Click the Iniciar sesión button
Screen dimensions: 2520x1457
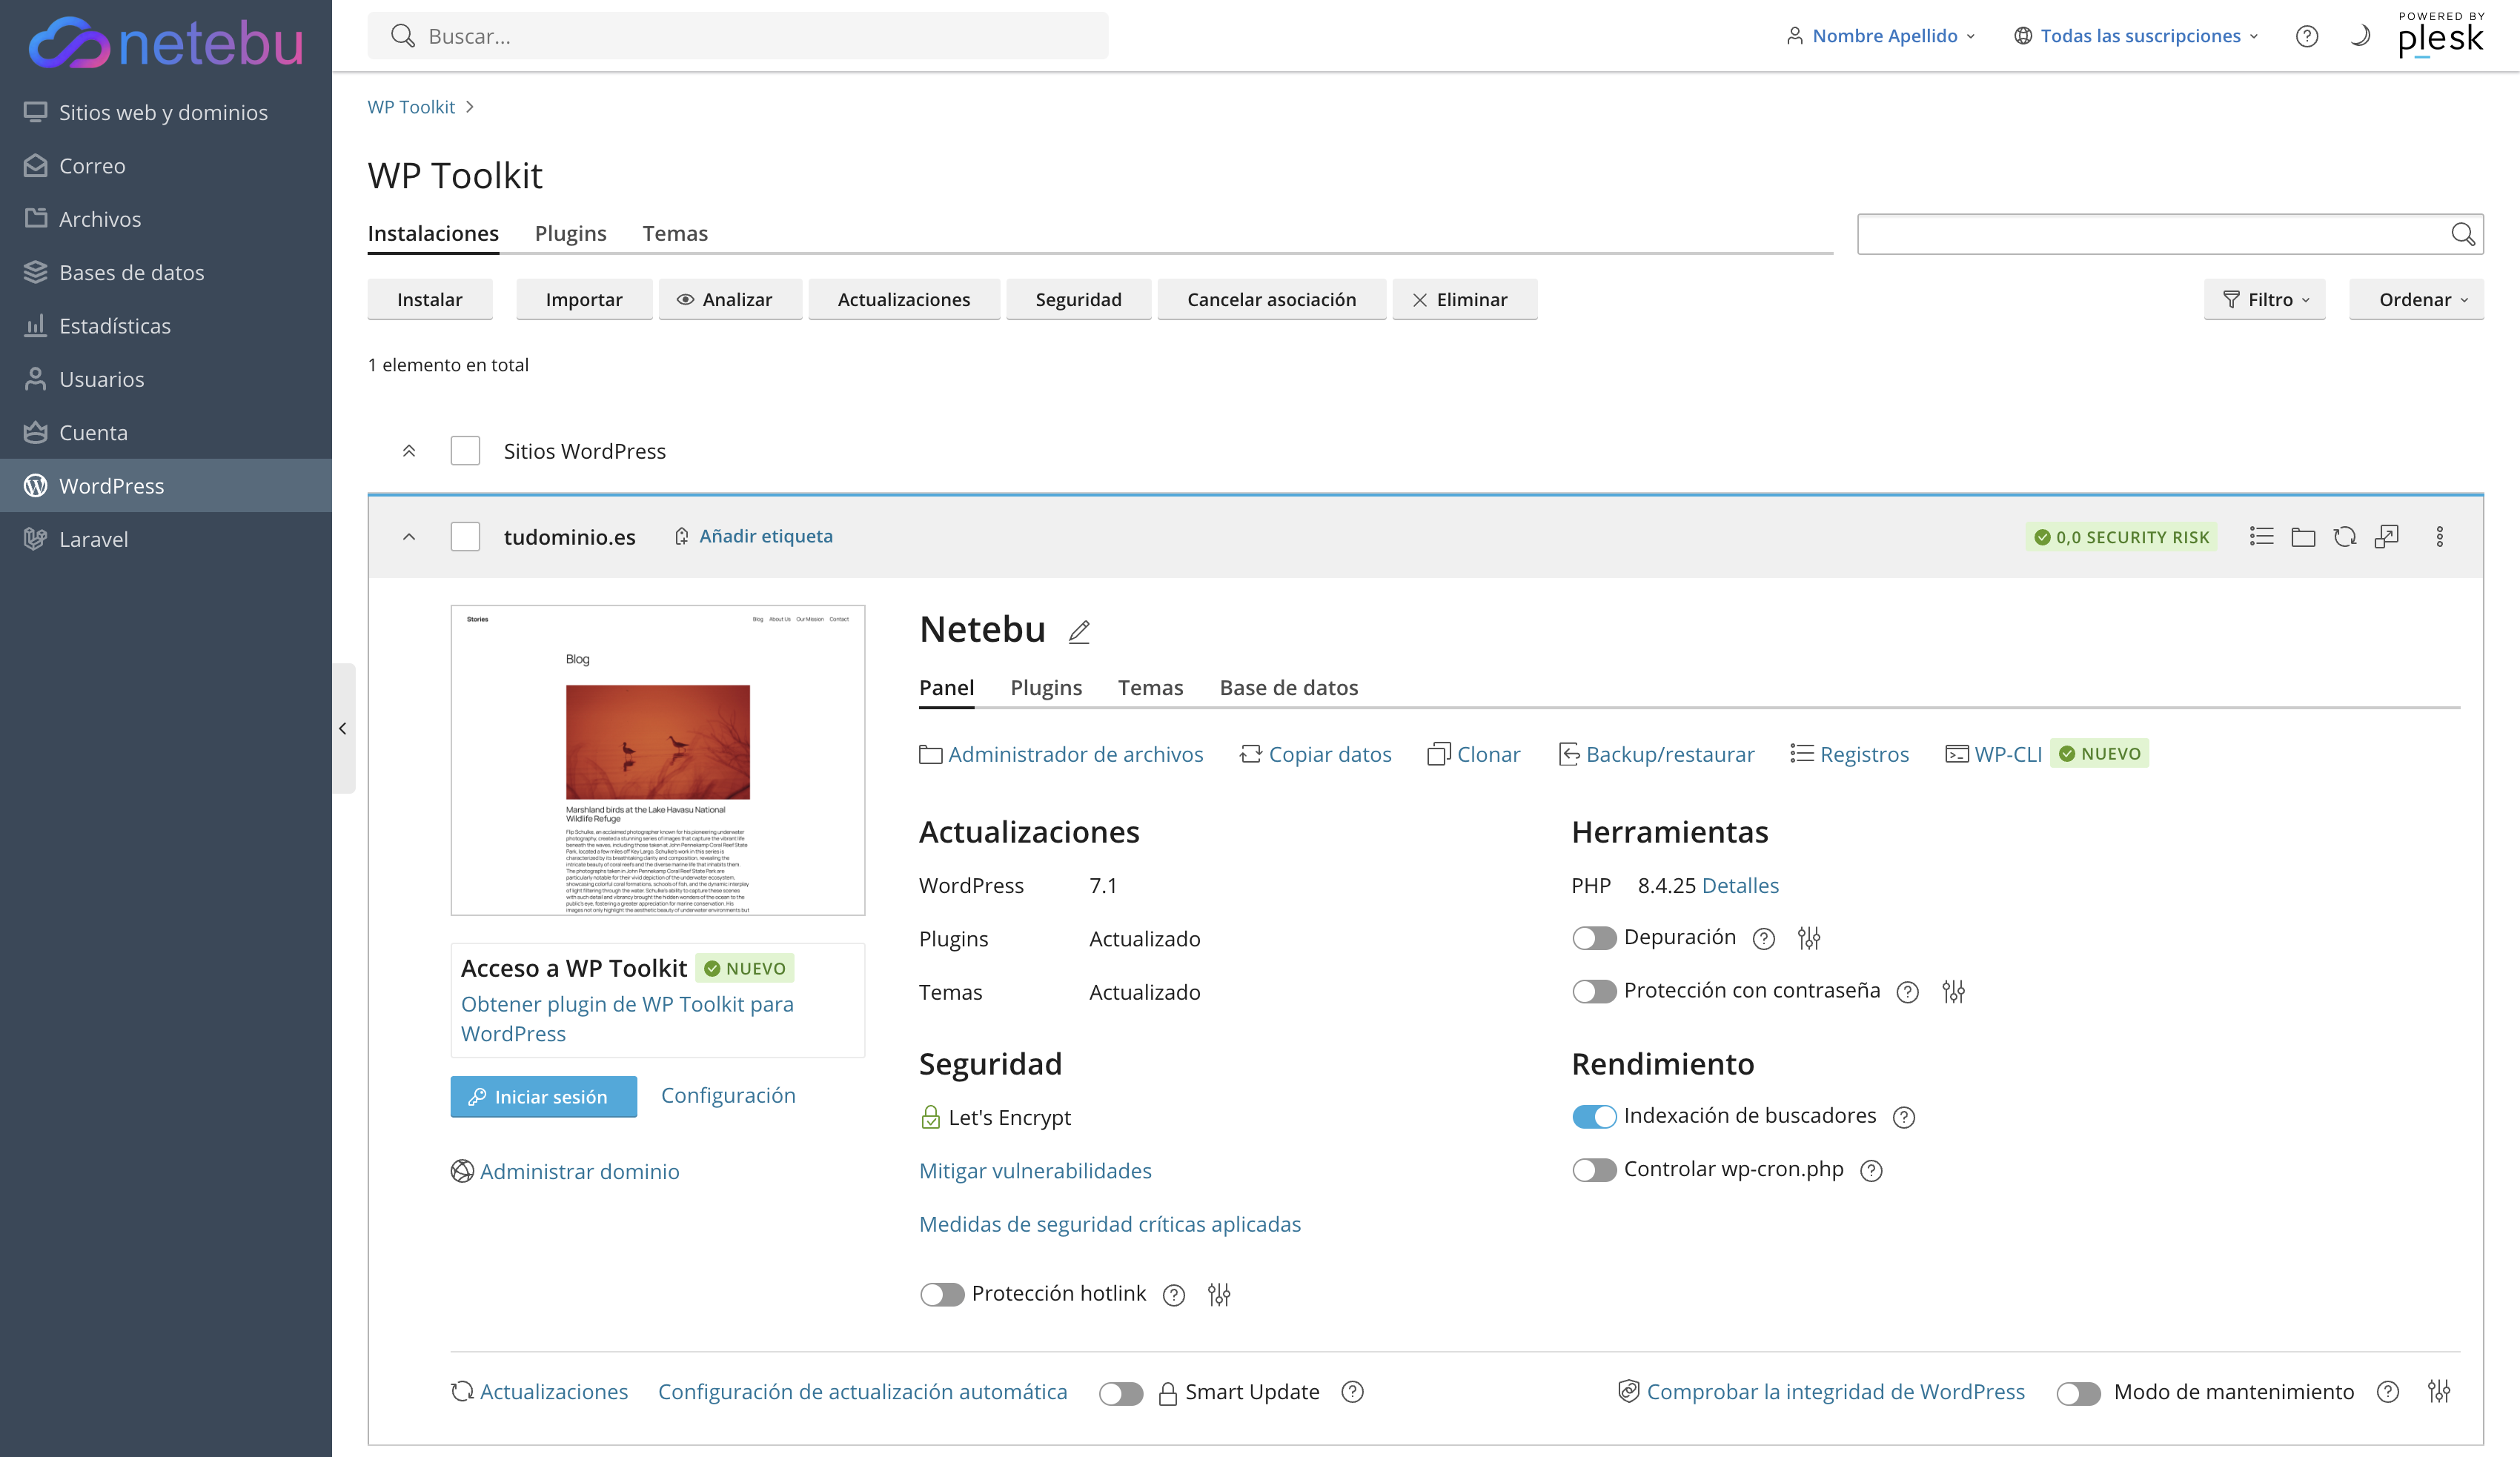click(x=543, y=1096)
